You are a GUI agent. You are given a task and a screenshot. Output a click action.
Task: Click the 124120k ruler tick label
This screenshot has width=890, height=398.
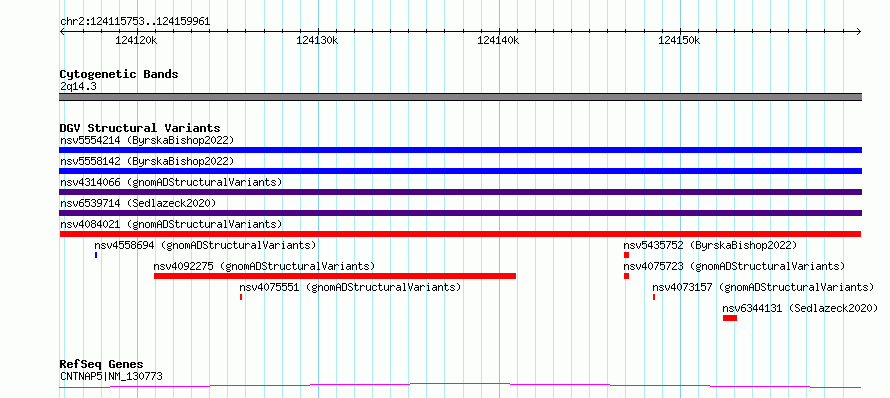click(x=136, y=40)
